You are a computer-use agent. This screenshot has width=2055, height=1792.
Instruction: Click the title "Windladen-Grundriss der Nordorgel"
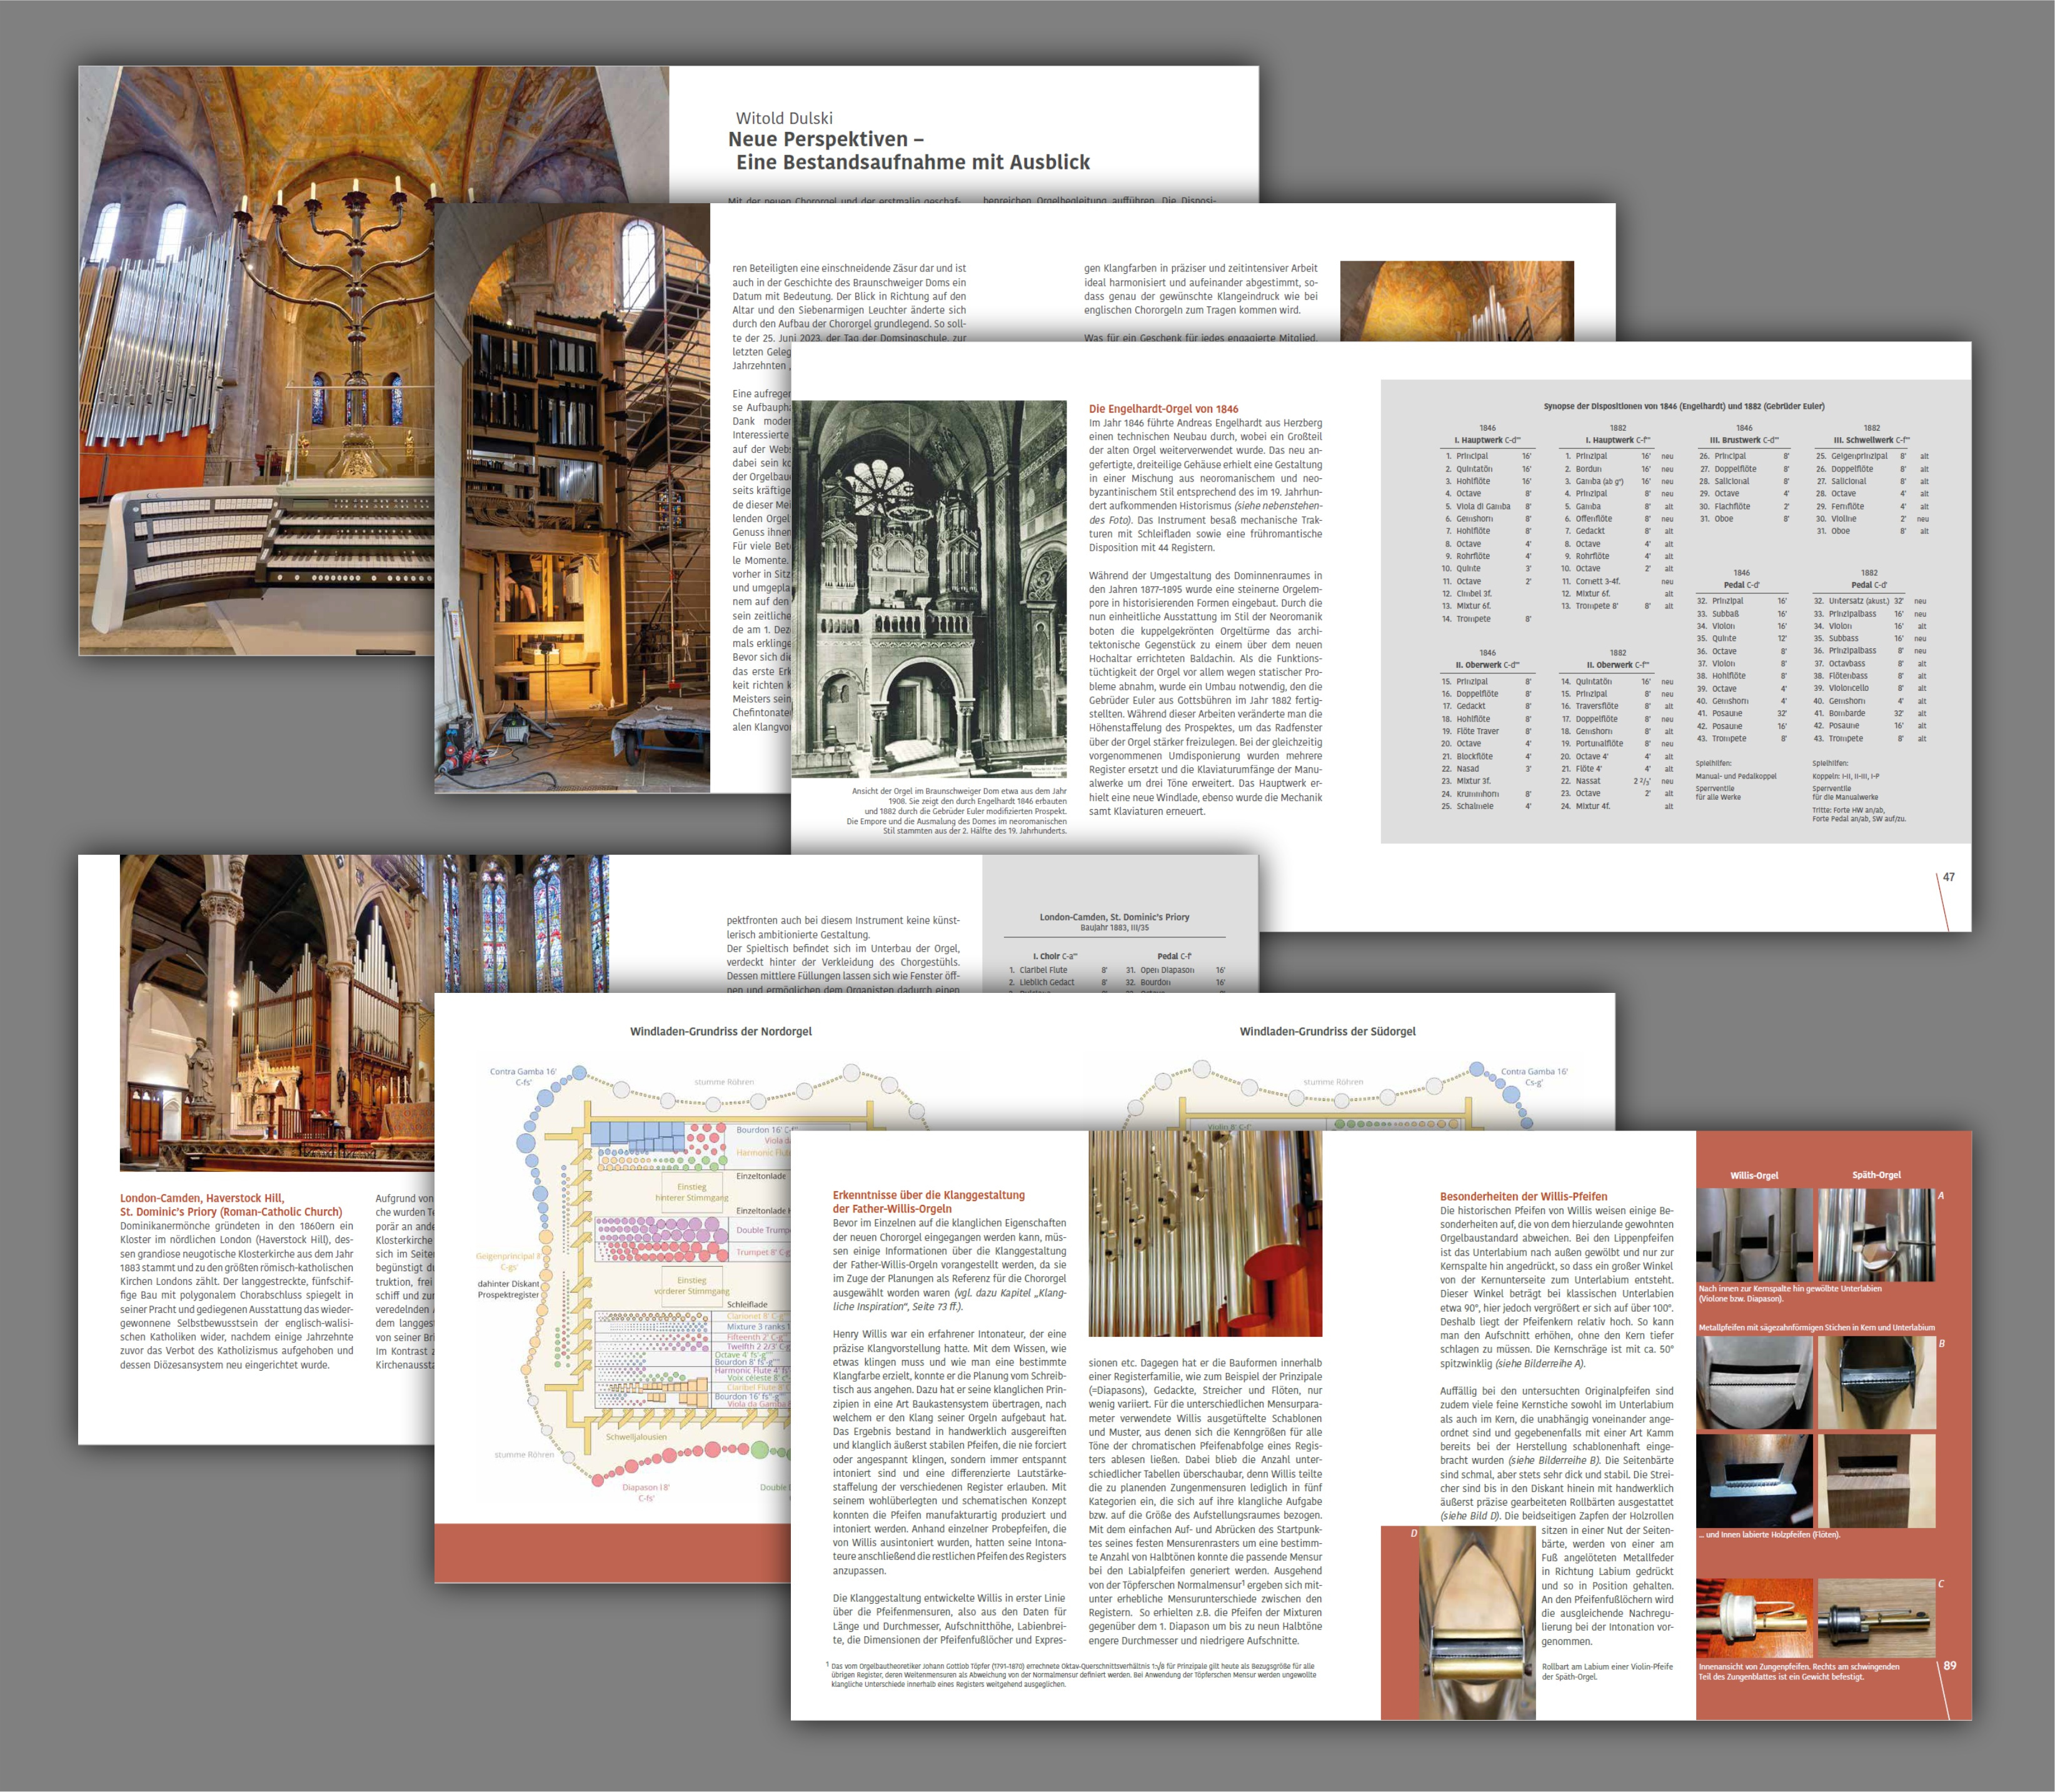tap(720, 1031)
